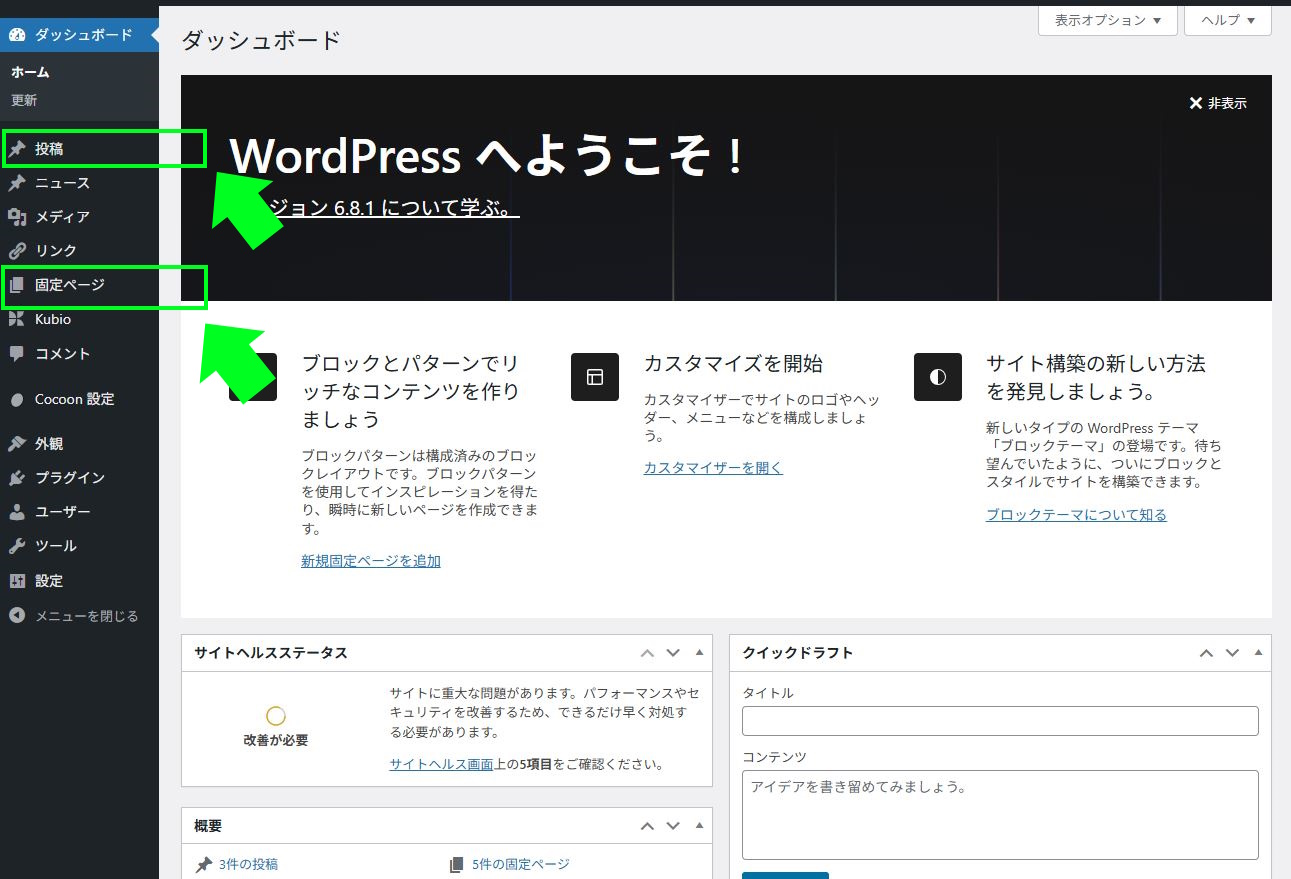Viewport: 1291px width, 879px height.
Task: Collapse the クイックドラフト panel
Action: coord(1258,653)
